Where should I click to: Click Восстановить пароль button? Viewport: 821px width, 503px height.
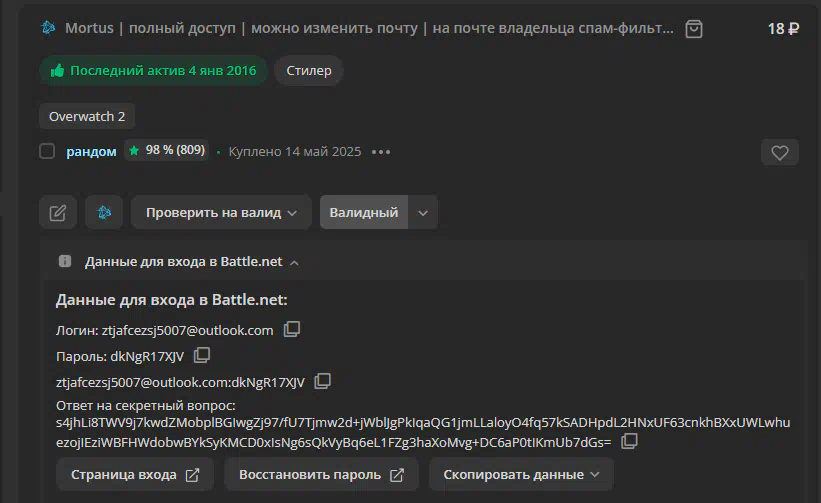coord(321,474)
